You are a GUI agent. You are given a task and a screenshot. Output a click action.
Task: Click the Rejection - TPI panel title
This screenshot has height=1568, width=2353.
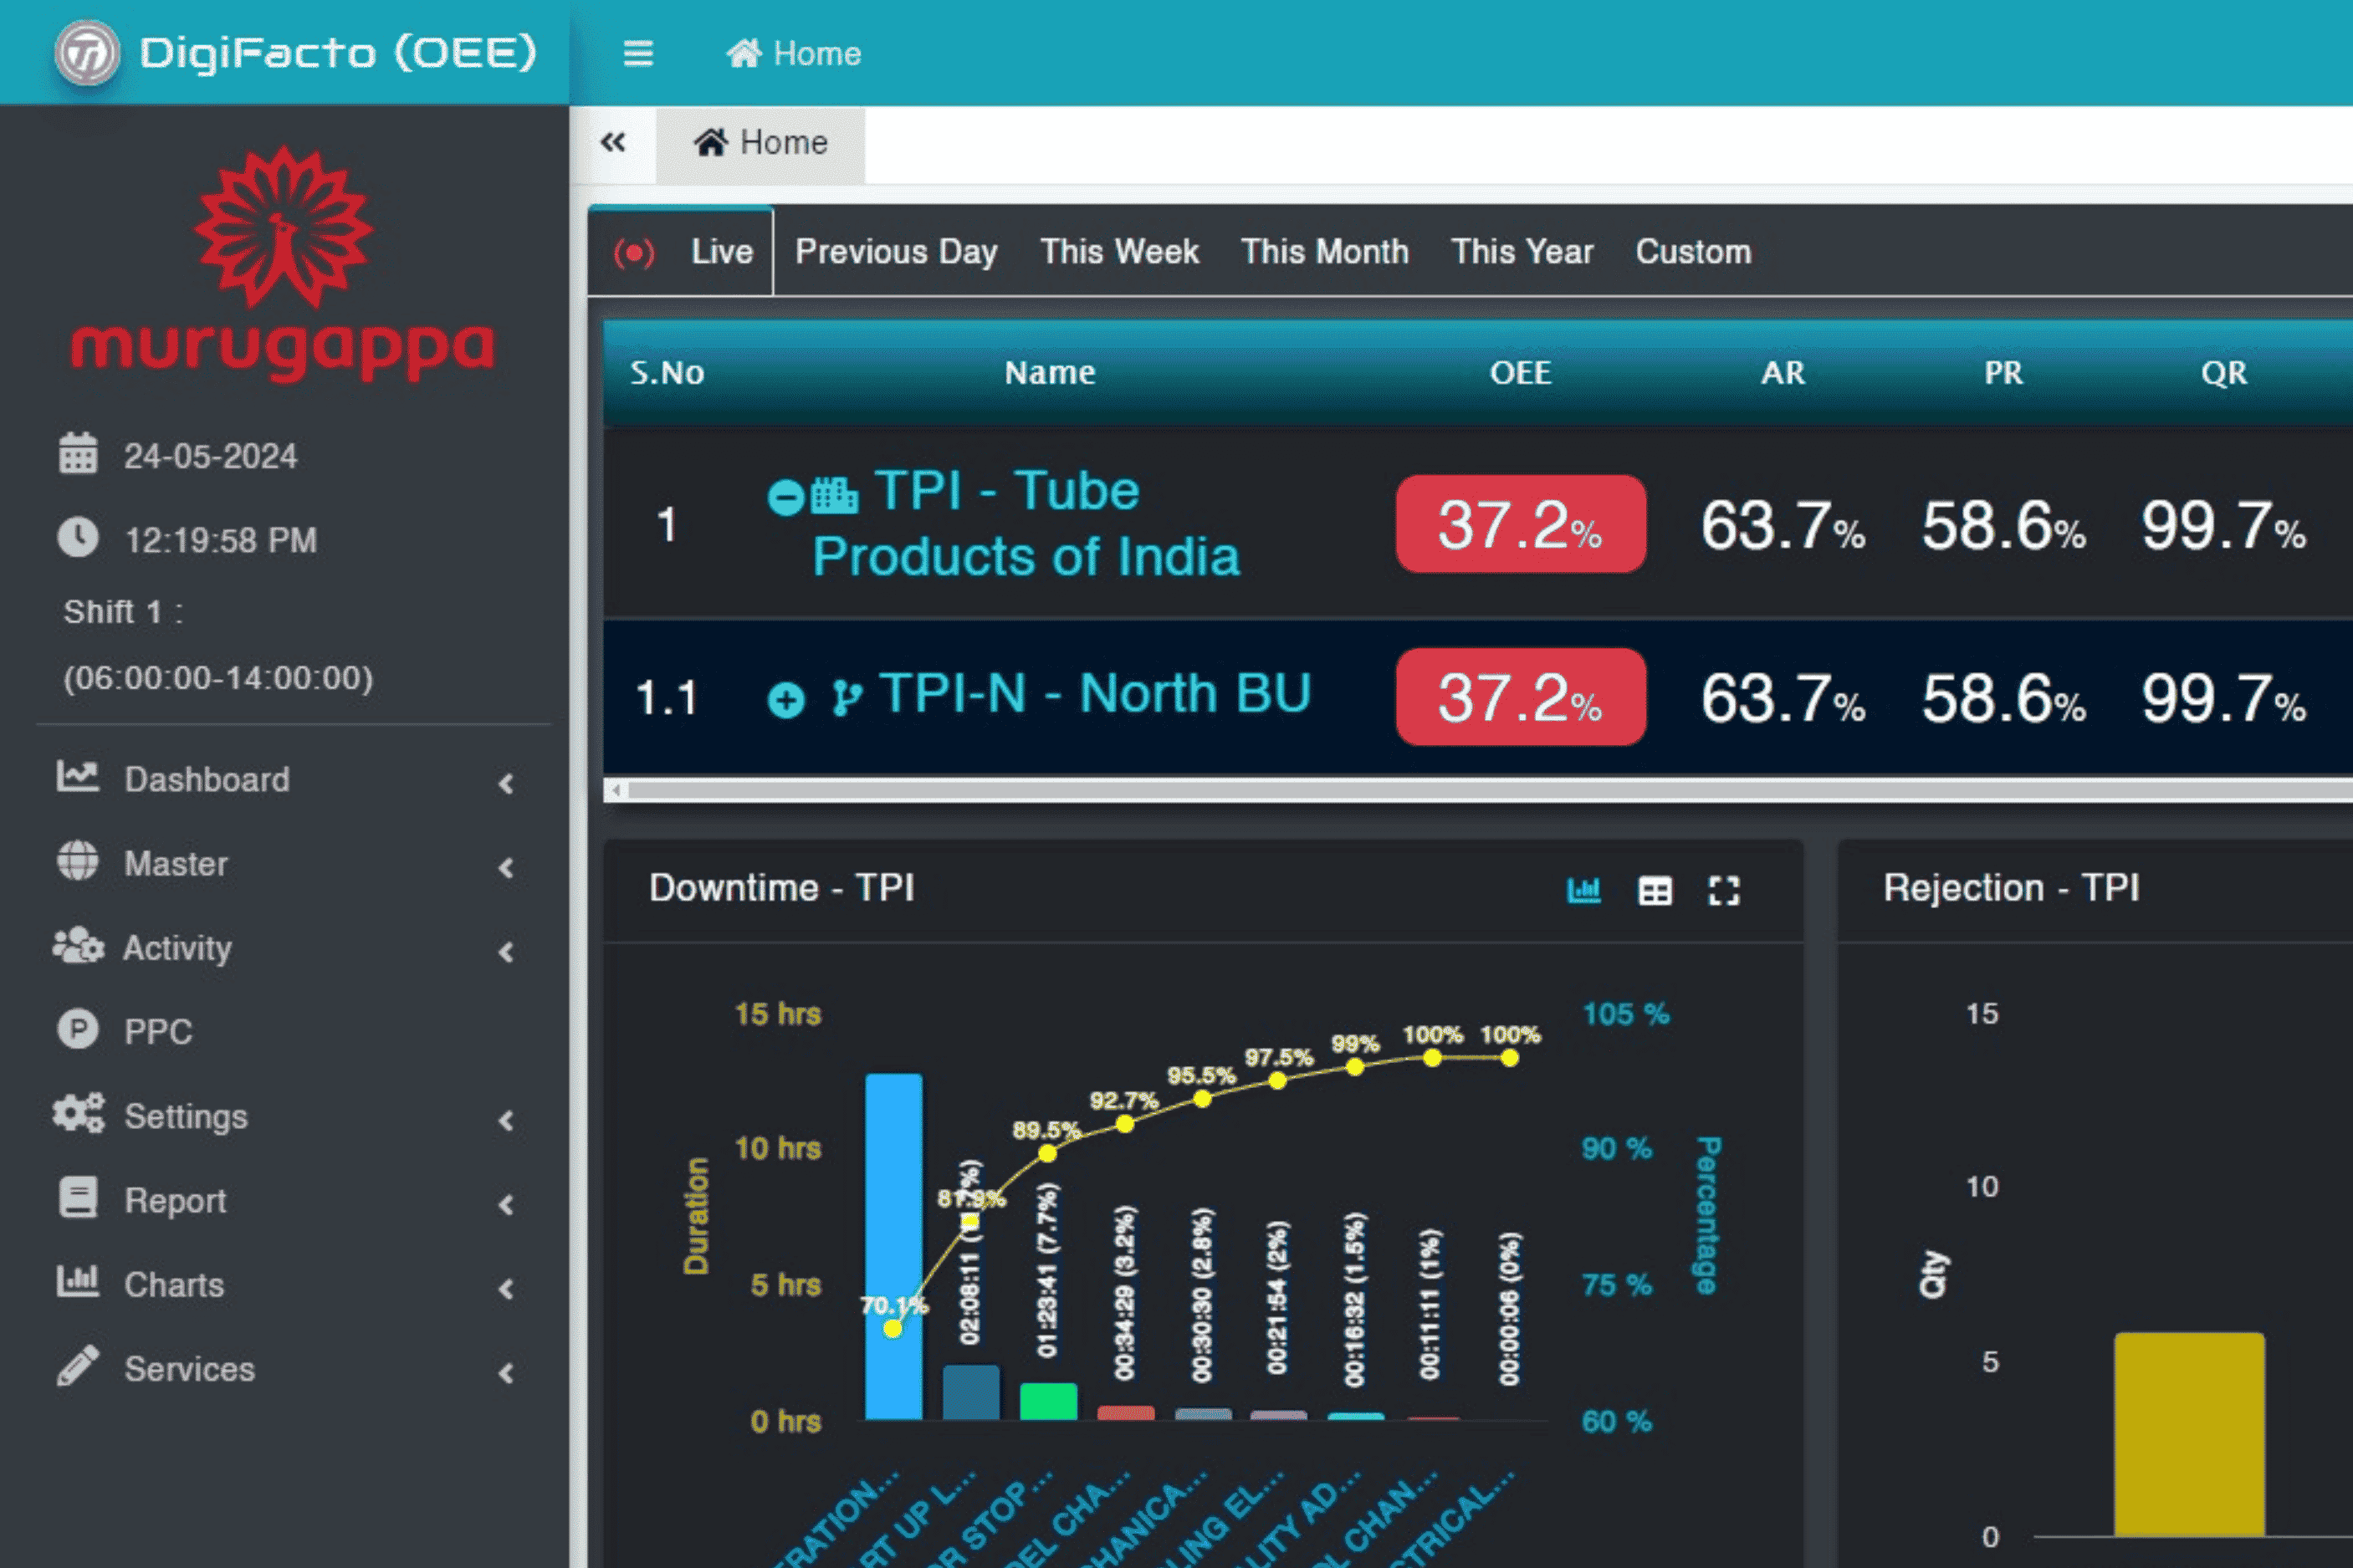2011,888
